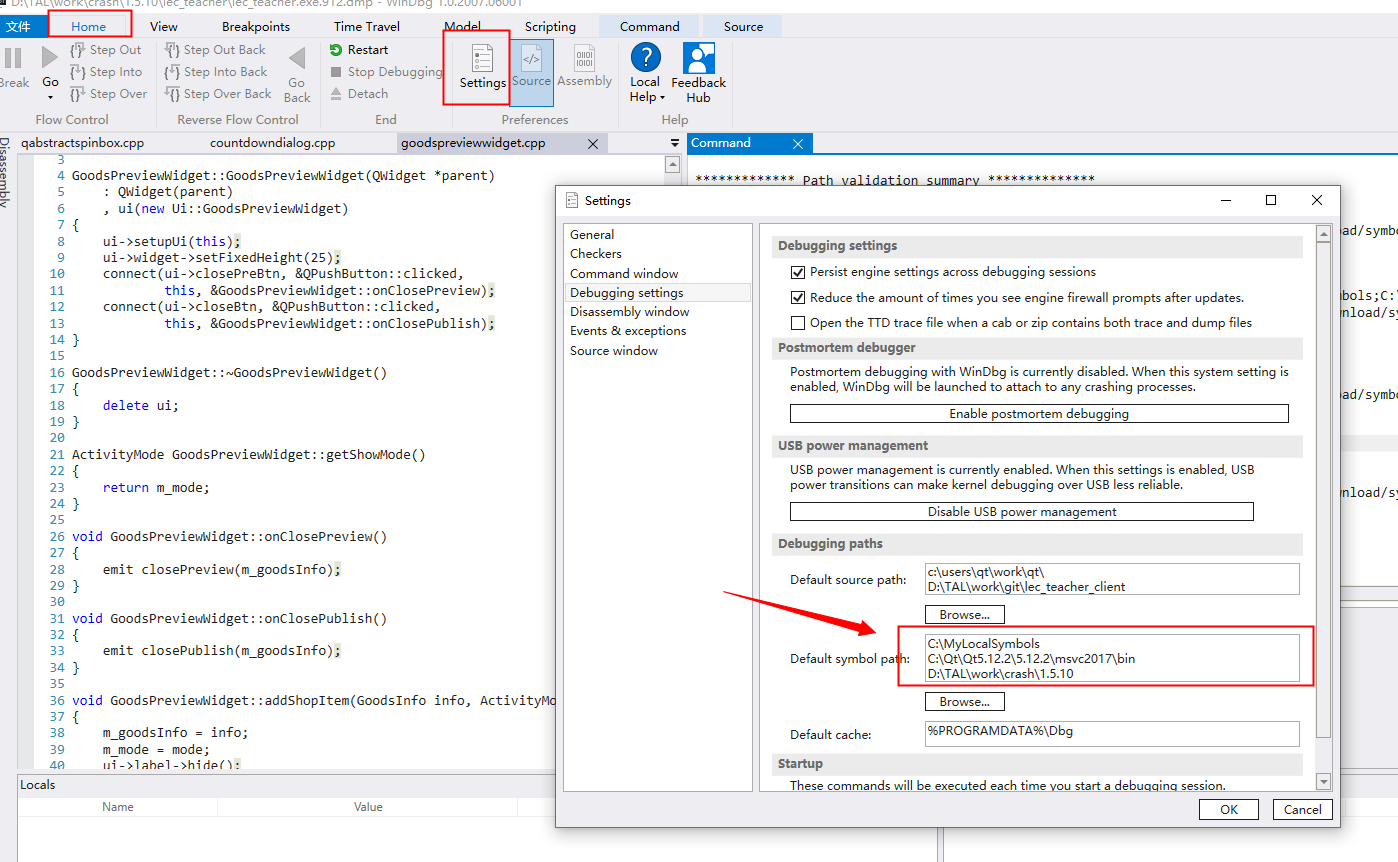Viewport: 1398px width, 862px height.
Task: Click Enable postmortem debugging button
Action: pos(1039,413)
